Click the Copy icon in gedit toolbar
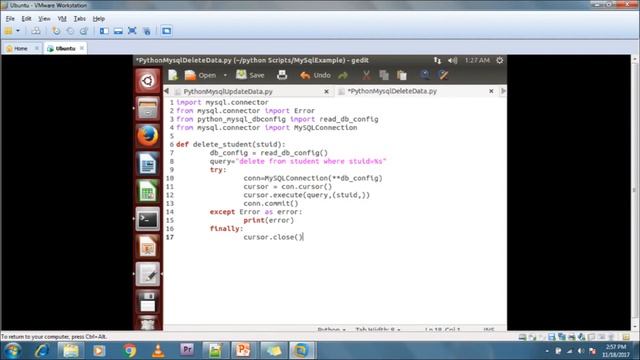 (x=384, y=75)
